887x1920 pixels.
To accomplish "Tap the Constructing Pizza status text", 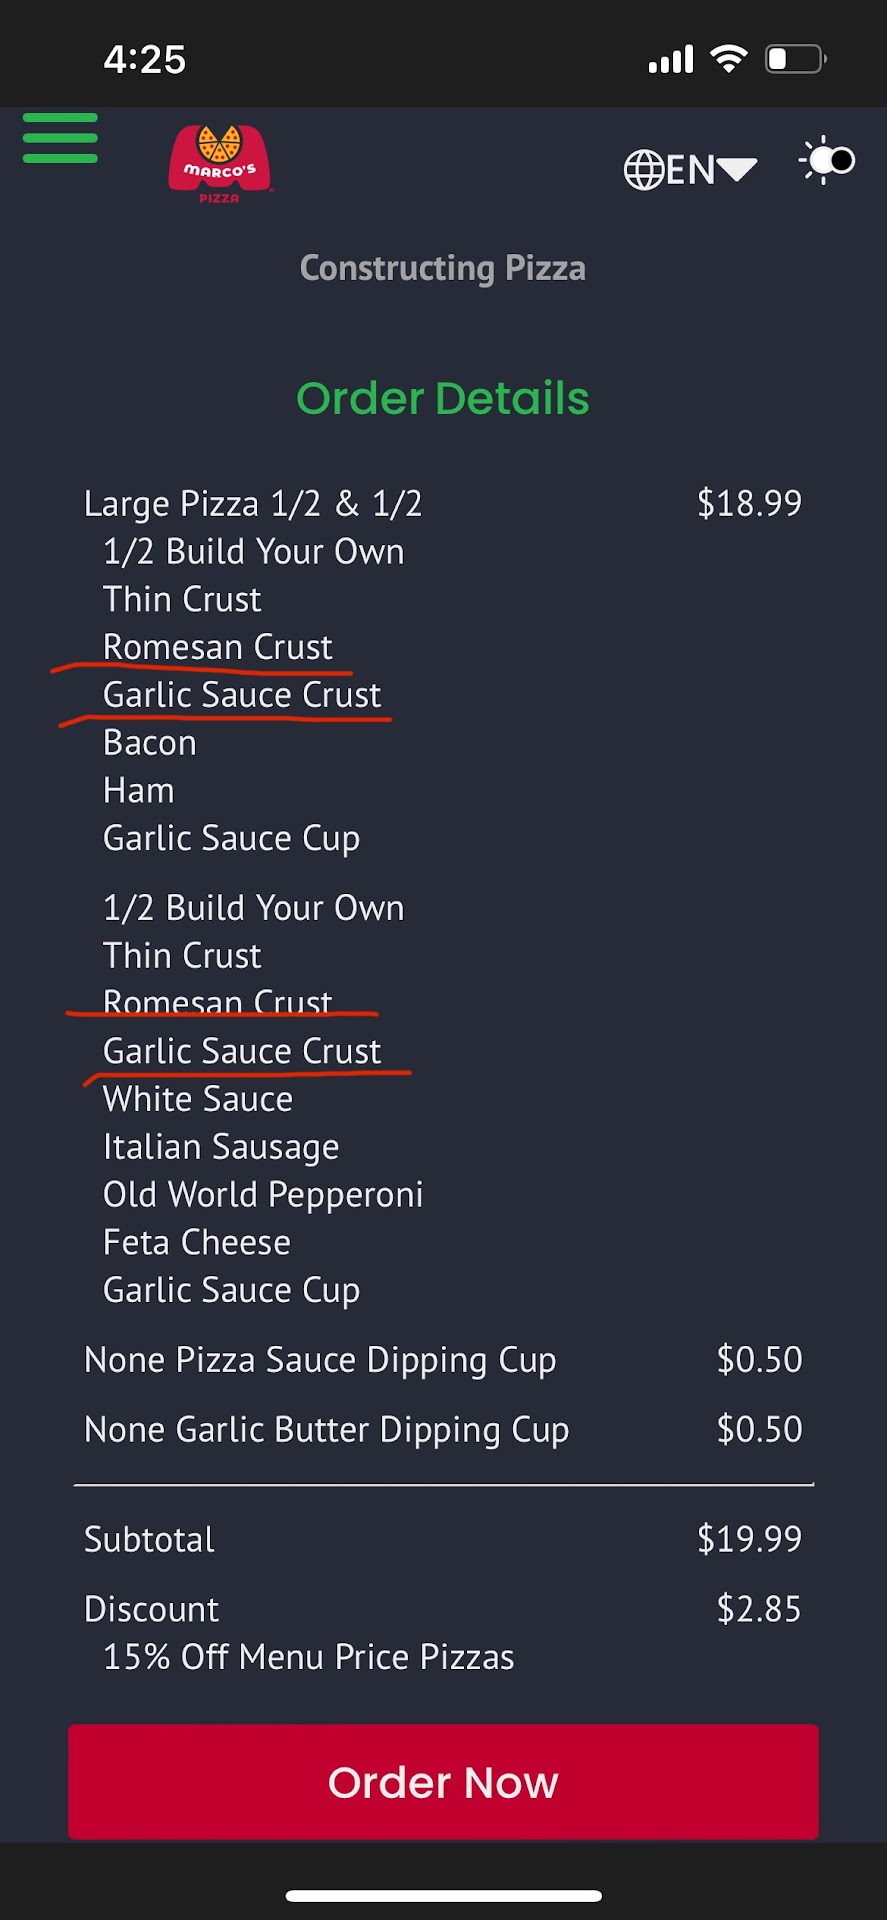I will point(443,268).
